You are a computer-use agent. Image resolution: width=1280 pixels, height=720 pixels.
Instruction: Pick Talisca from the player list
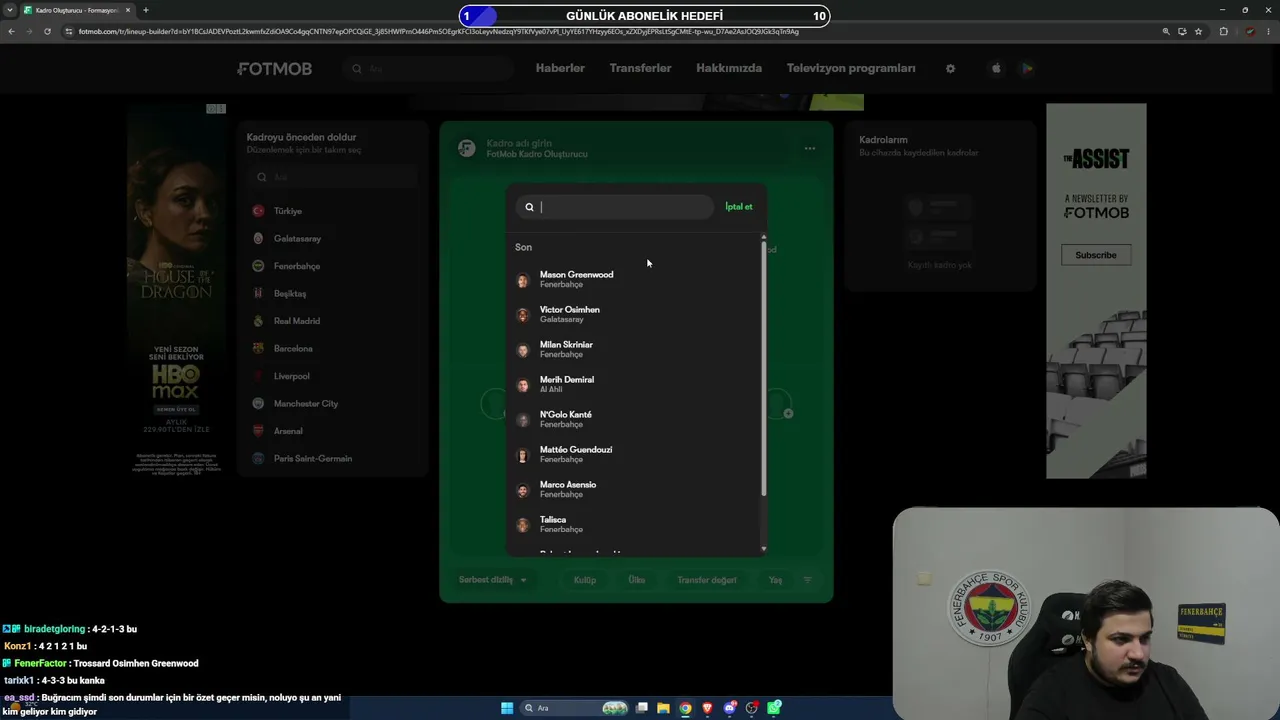[635, 525]
